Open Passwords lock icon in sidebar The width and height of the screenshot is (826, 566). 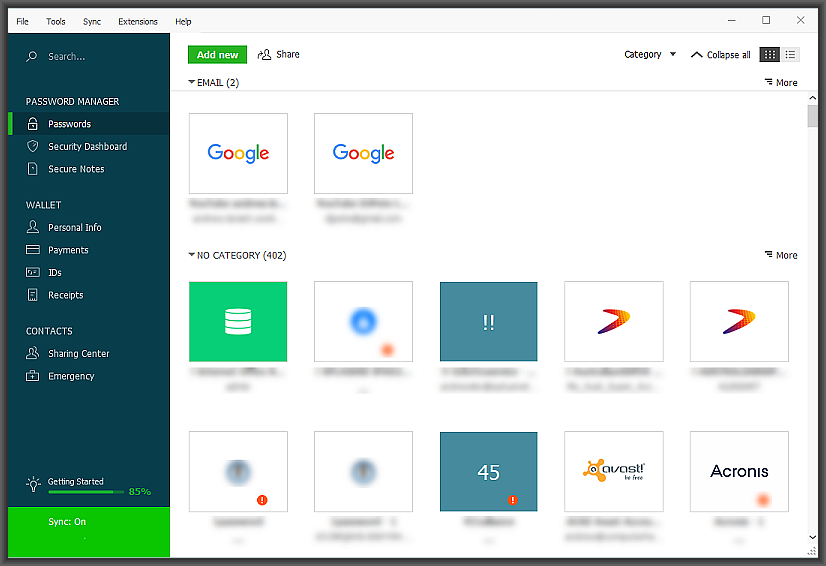click(x=33, y=124)
